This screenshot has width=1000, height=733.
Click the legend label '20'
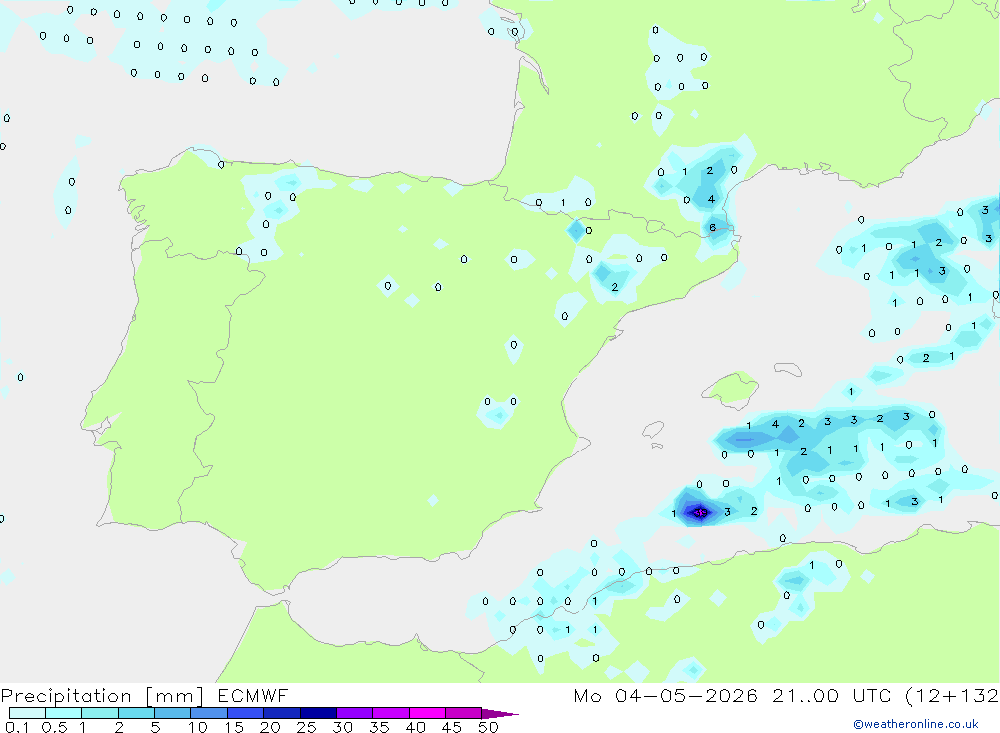(x=270, y=727)
